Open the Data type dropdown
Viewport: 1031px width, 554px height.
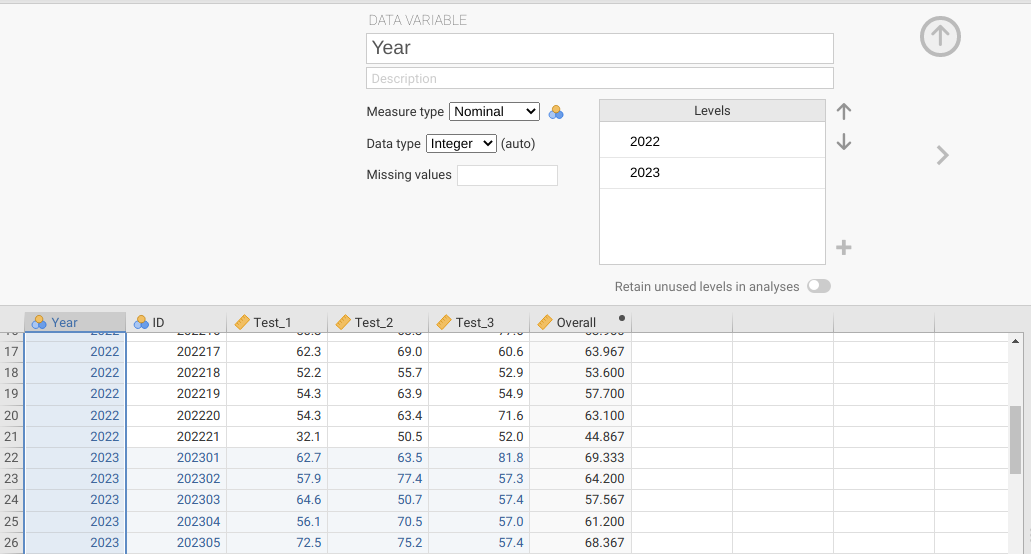(461, 143)
